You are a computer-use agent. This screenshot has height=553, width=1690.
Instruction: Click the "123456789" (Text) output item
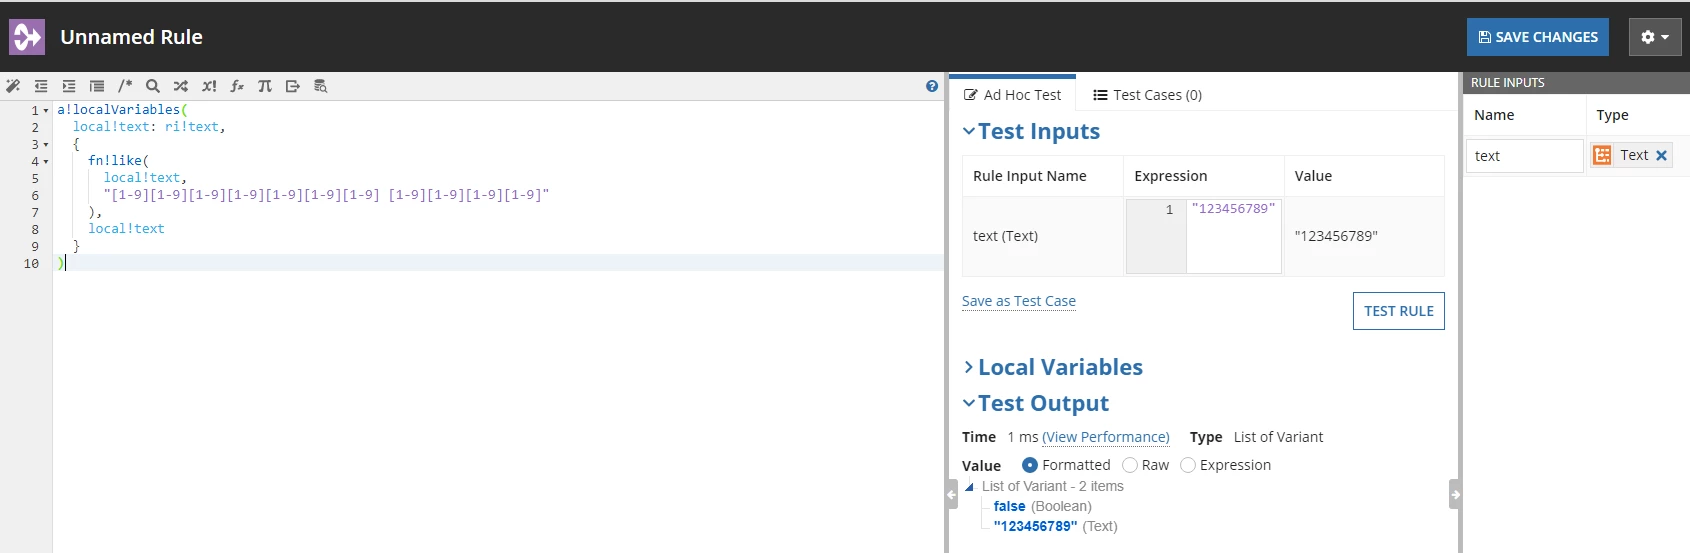click(x=1055, y=527)
